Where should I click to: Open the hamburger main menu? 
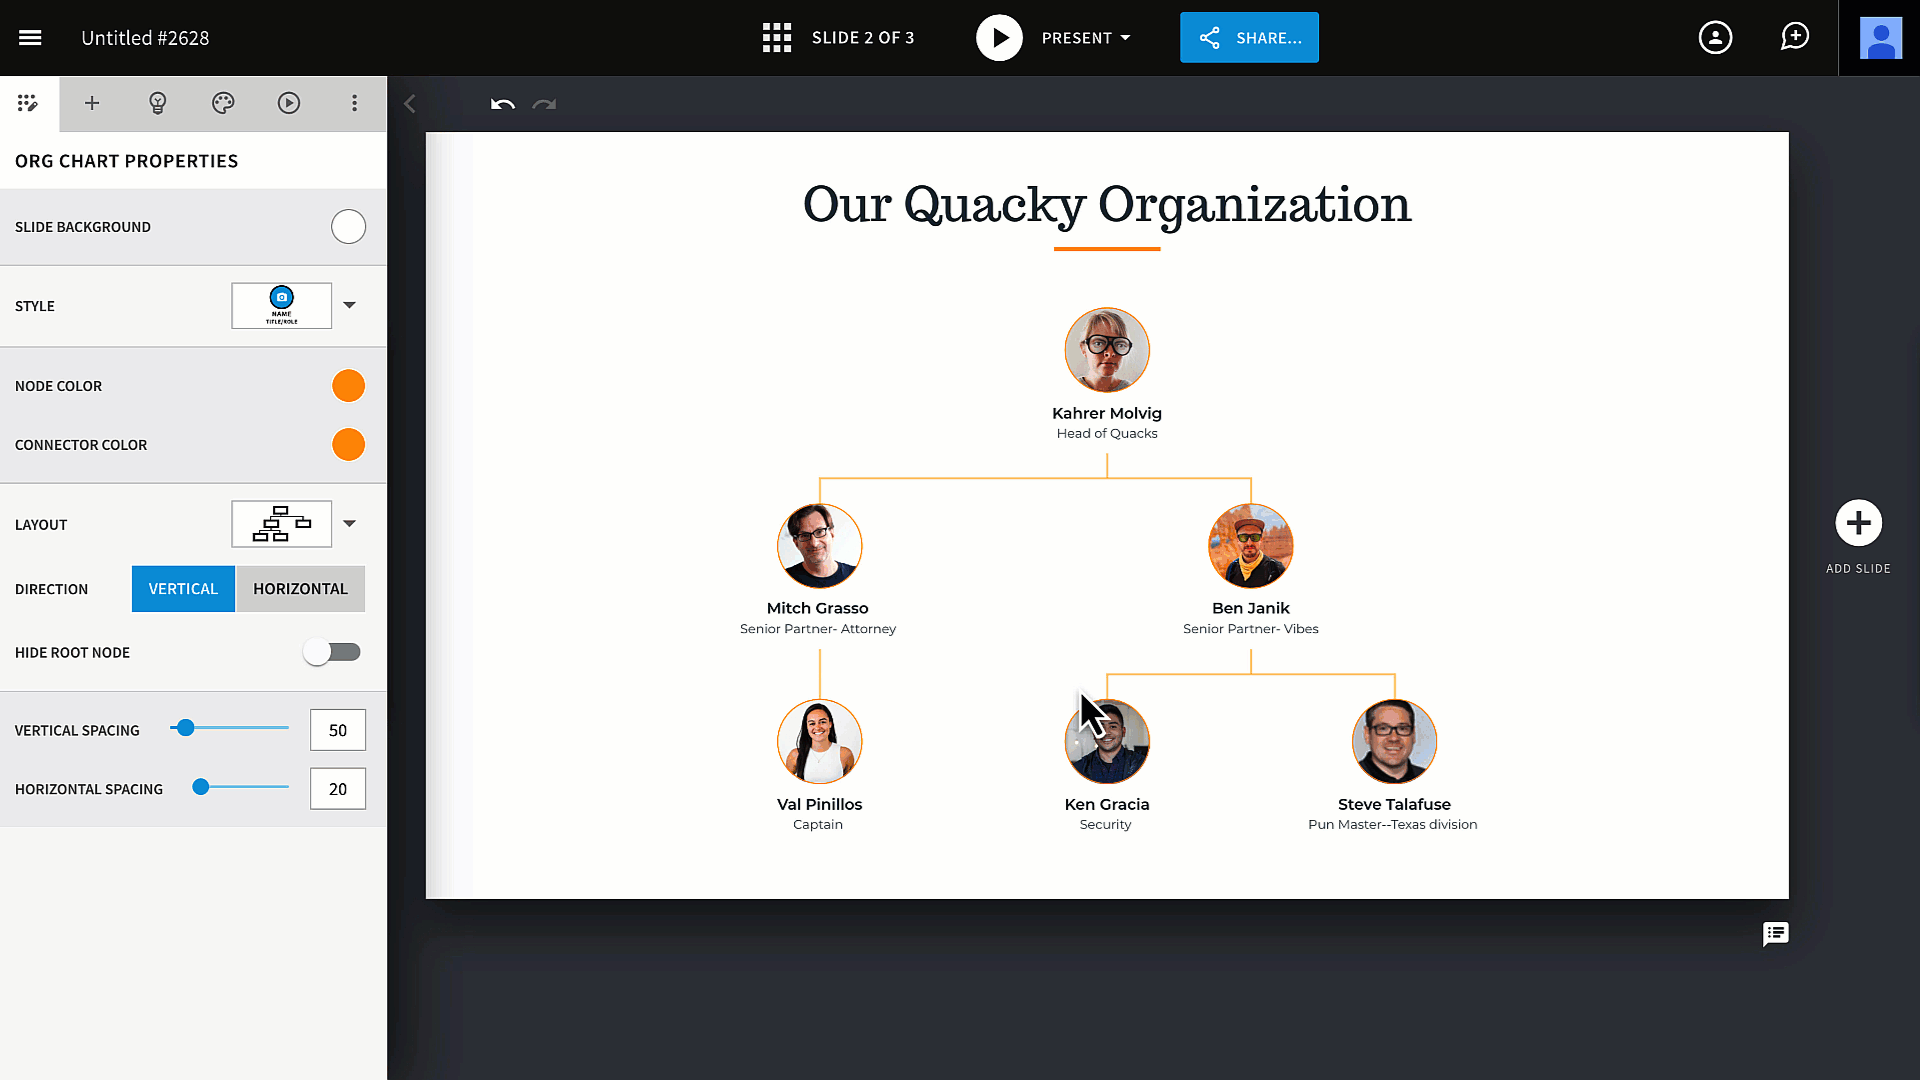(x=30, y=38)
